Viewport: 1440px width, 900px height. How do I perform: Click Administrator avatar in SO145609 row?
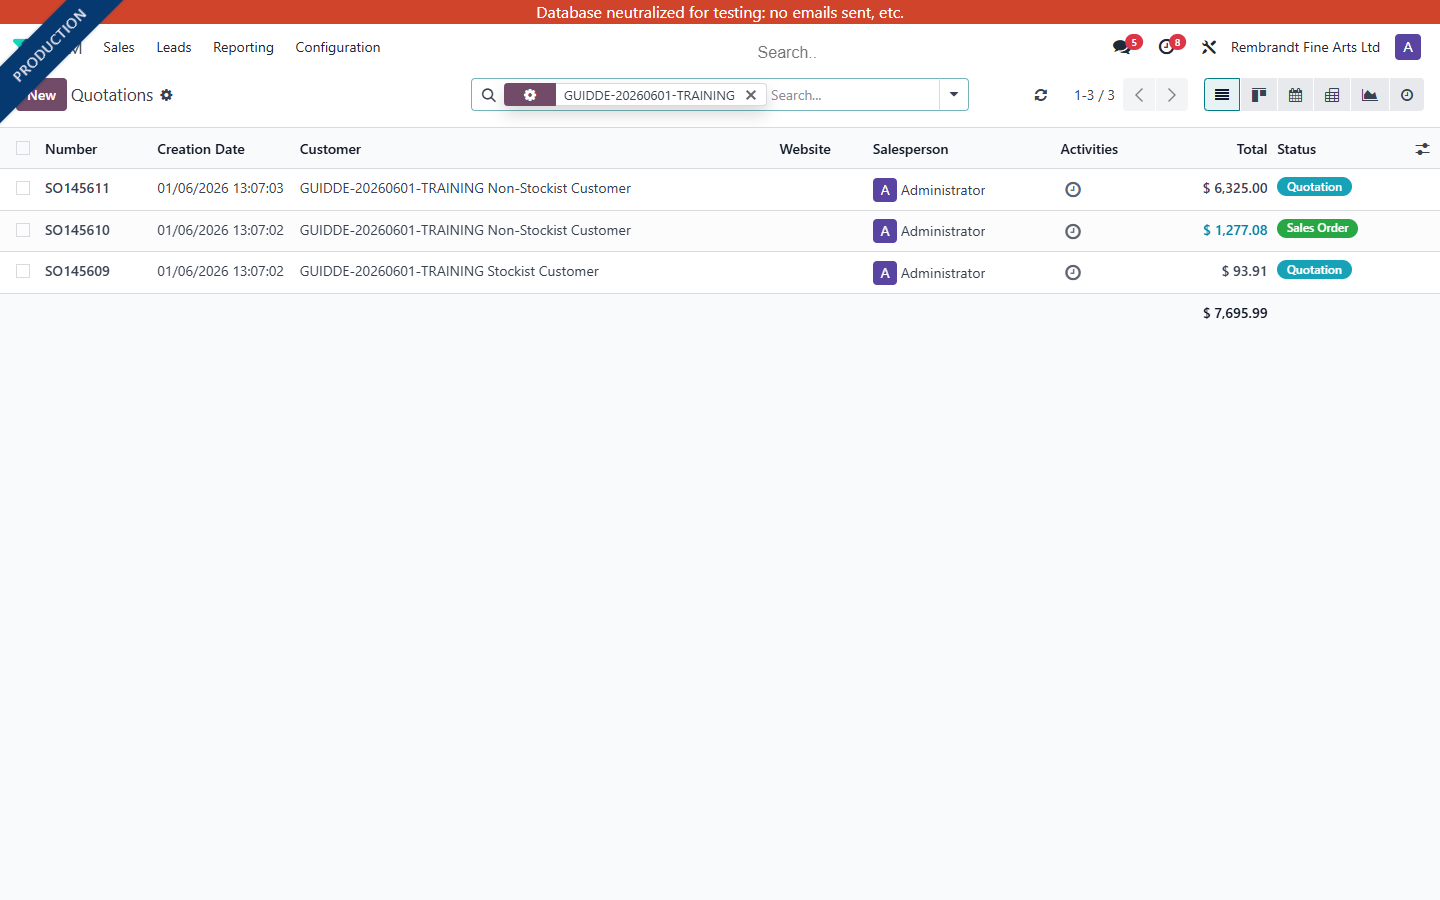pyautogui.click(x=885, y=273)
